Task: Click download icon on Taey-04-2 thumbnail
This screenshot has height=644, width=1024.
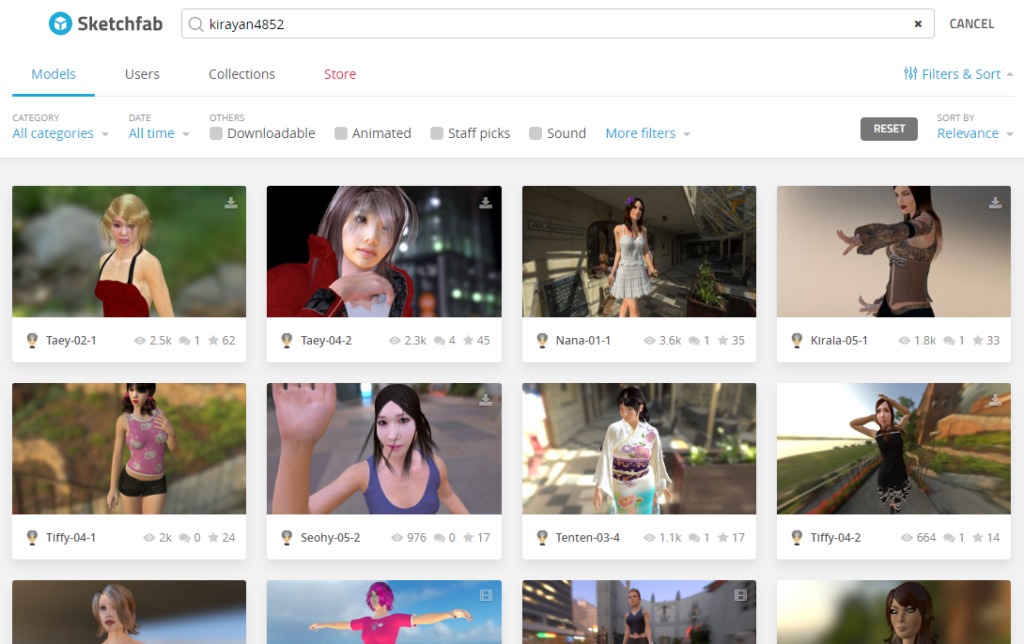Action: [485, 202]
